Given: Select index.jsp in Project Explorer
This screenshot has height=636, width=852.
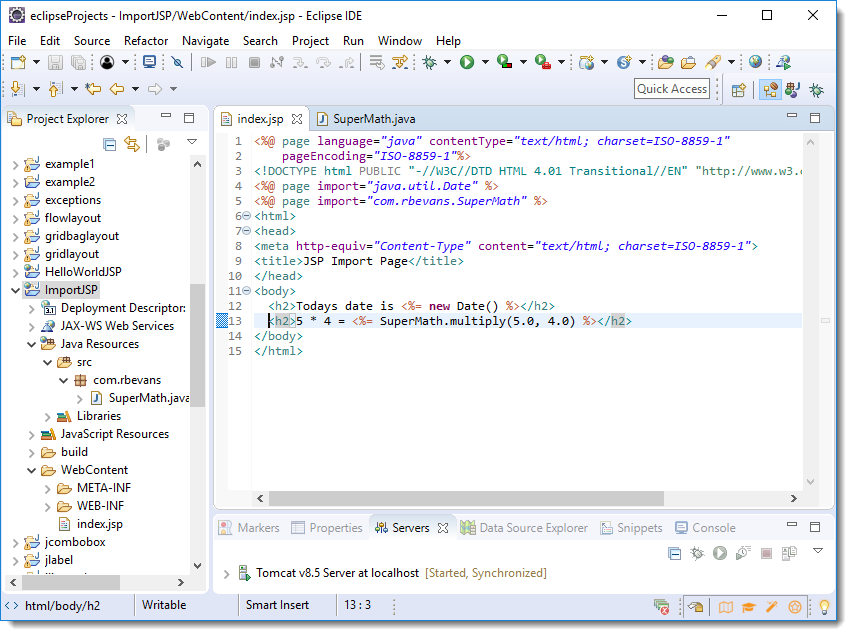Looking at the screenshot, I should [x=99, y=524].
